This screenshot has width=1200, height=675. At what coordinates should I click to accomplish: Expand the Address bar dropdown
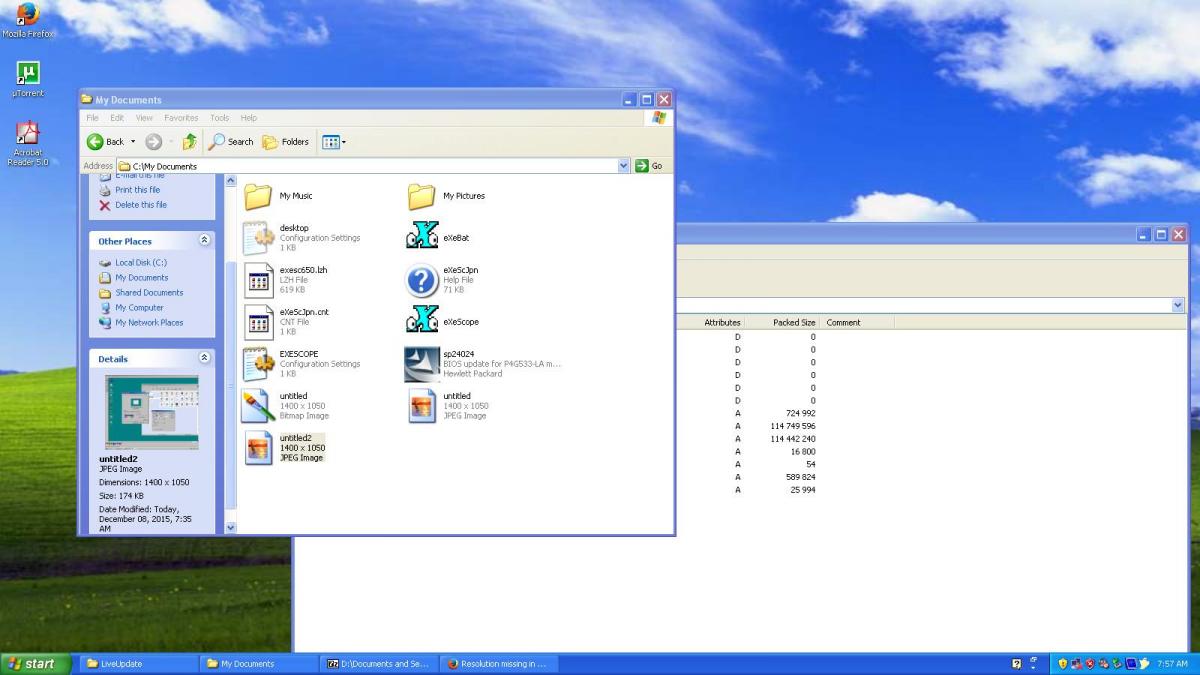pos(624,166)
